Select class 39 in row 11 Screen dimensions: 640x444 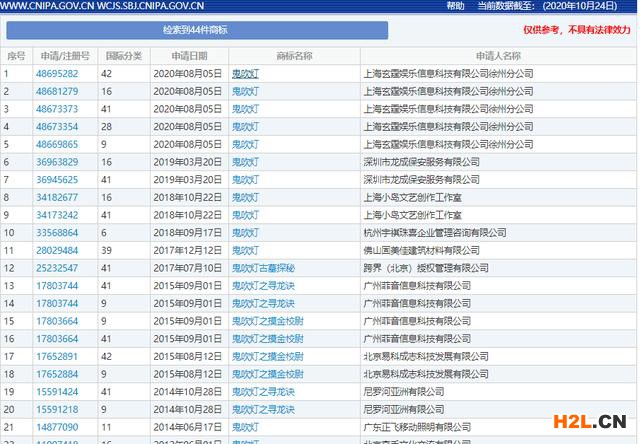(x=107, y=250)
